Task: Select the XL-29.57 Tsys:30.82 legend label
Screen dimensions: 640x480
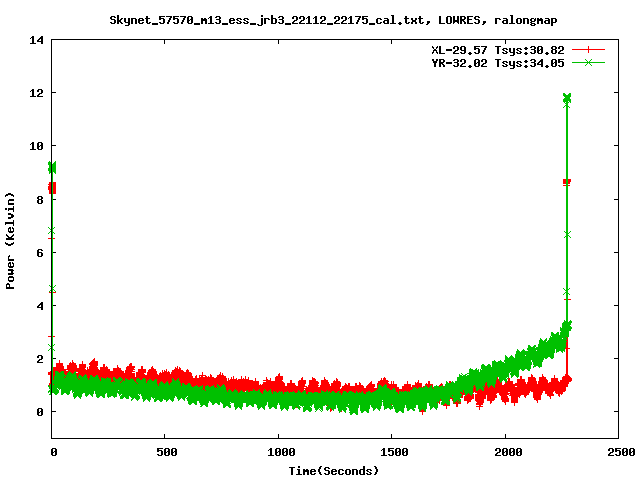Action: point(498,50)
